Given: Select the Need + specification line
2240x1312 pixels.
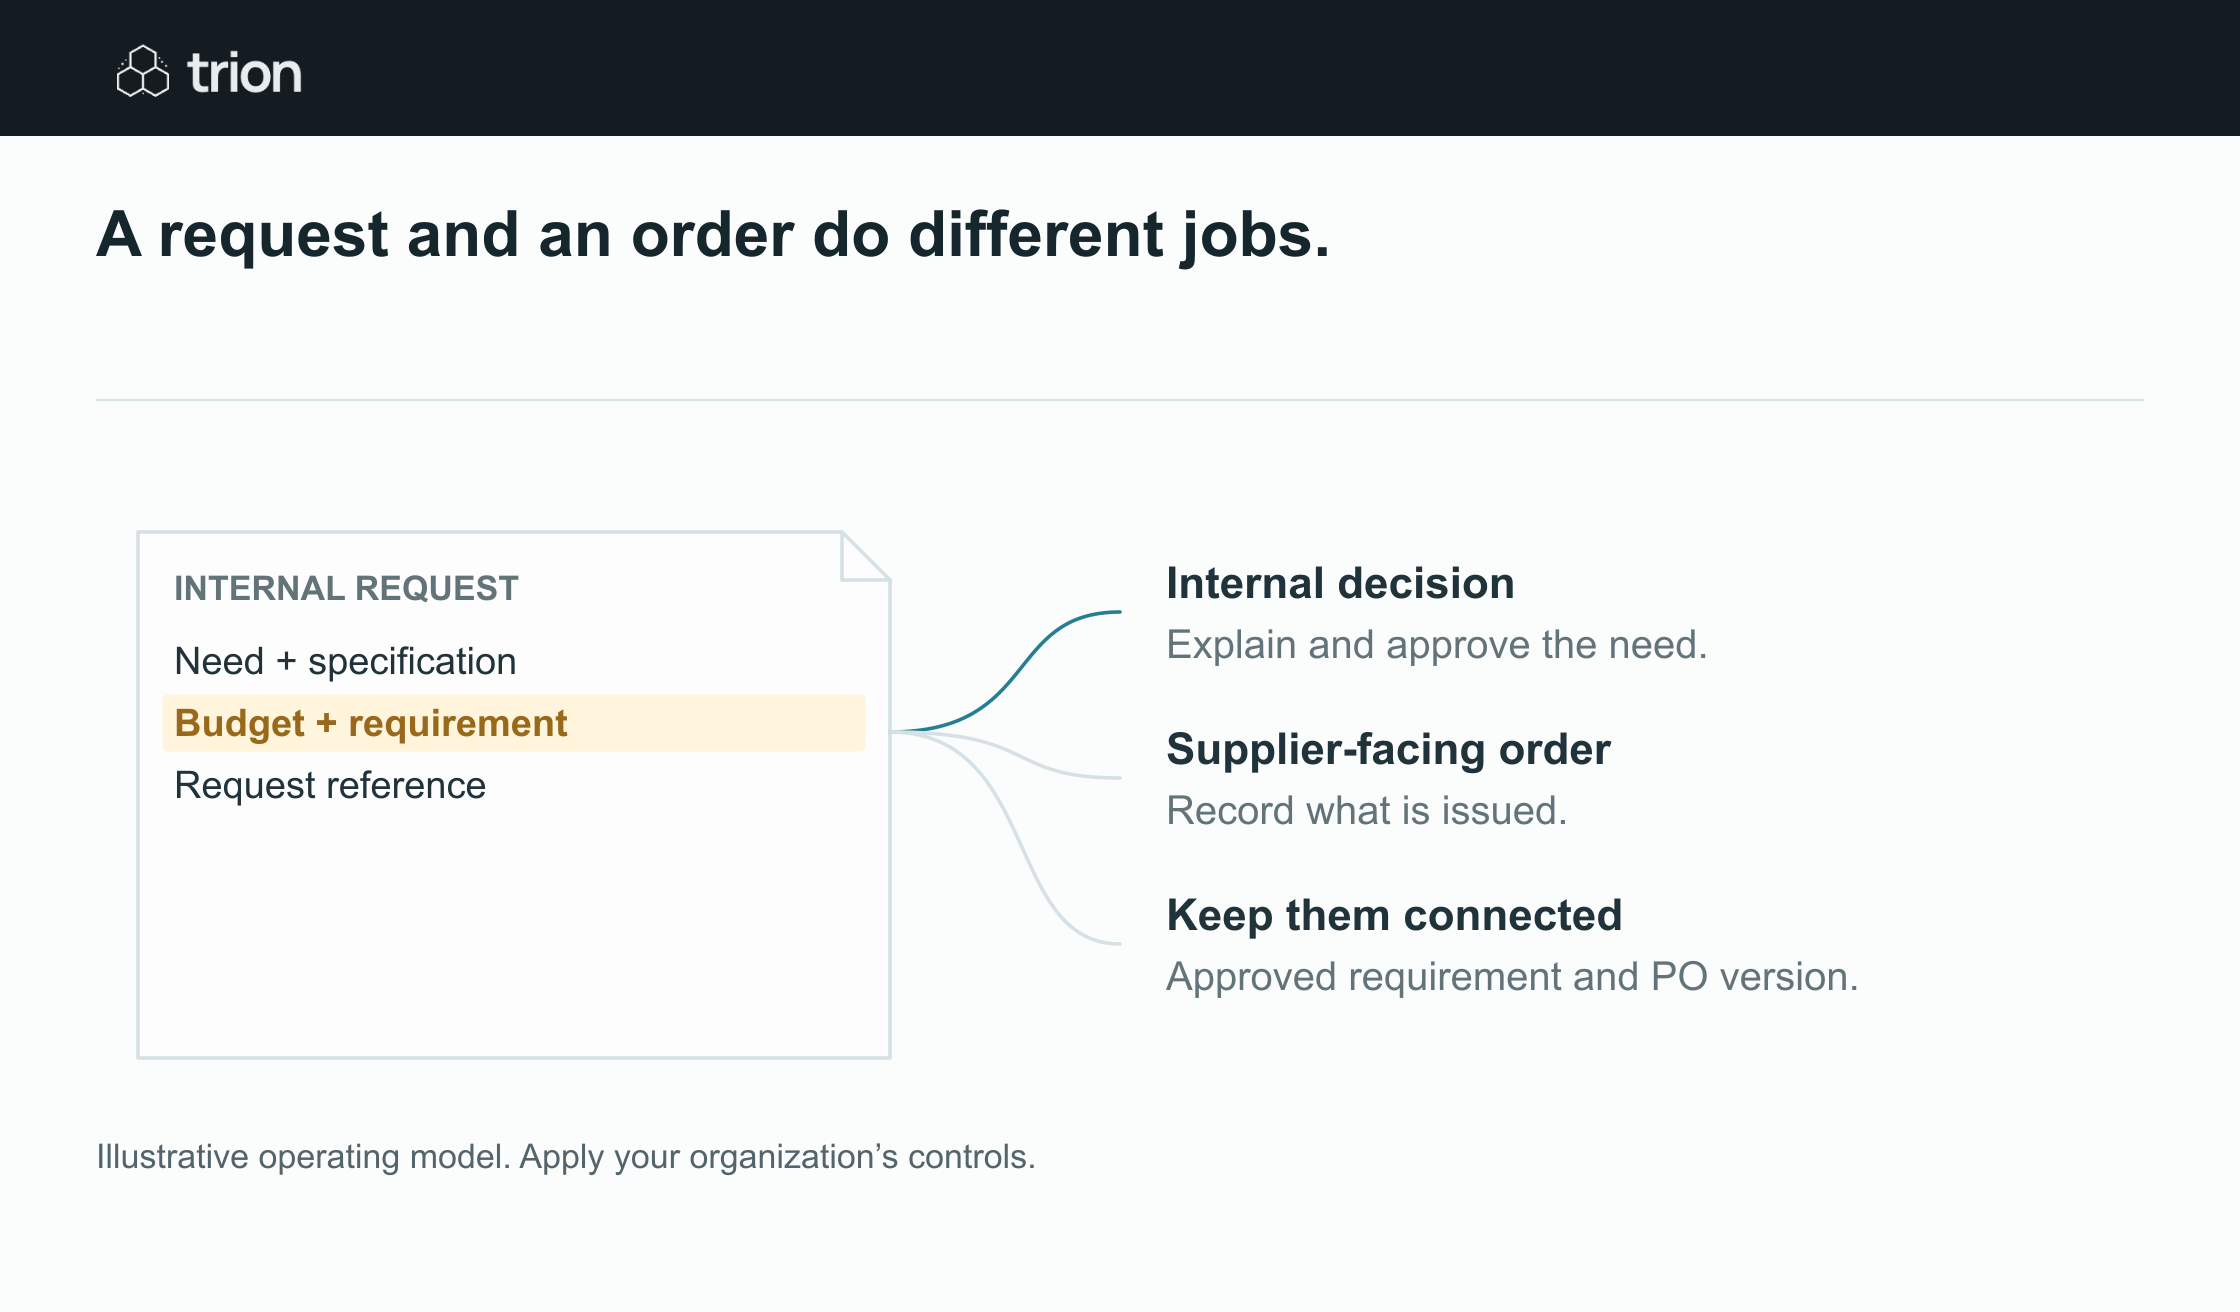Looking at the screenshot, I should pos(345,661).
